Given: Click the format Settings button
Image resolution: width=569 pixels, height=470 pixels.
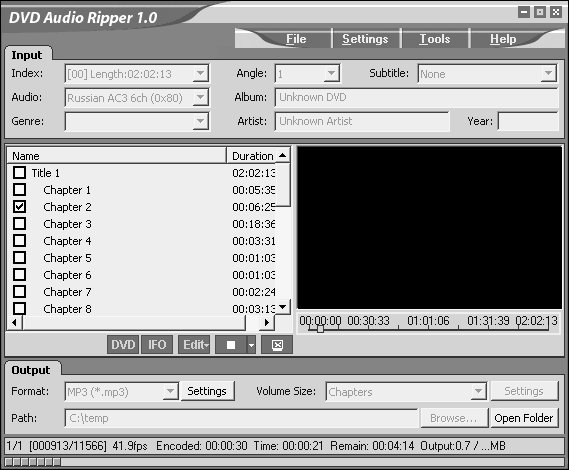Looking at the screenshot, I should tap(207, 391).
